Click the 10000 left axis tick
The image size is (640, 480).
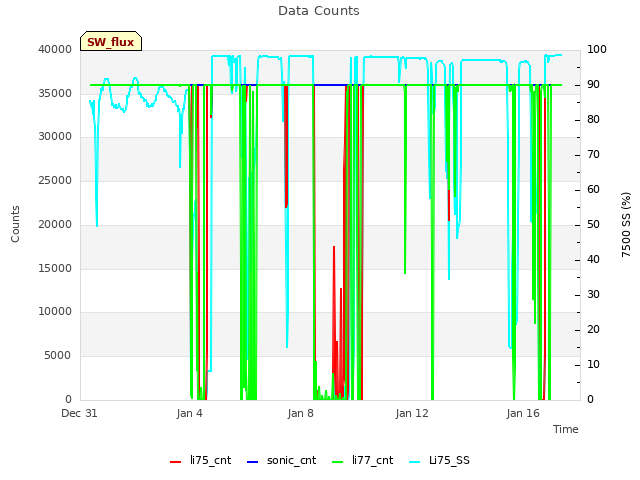55,312
